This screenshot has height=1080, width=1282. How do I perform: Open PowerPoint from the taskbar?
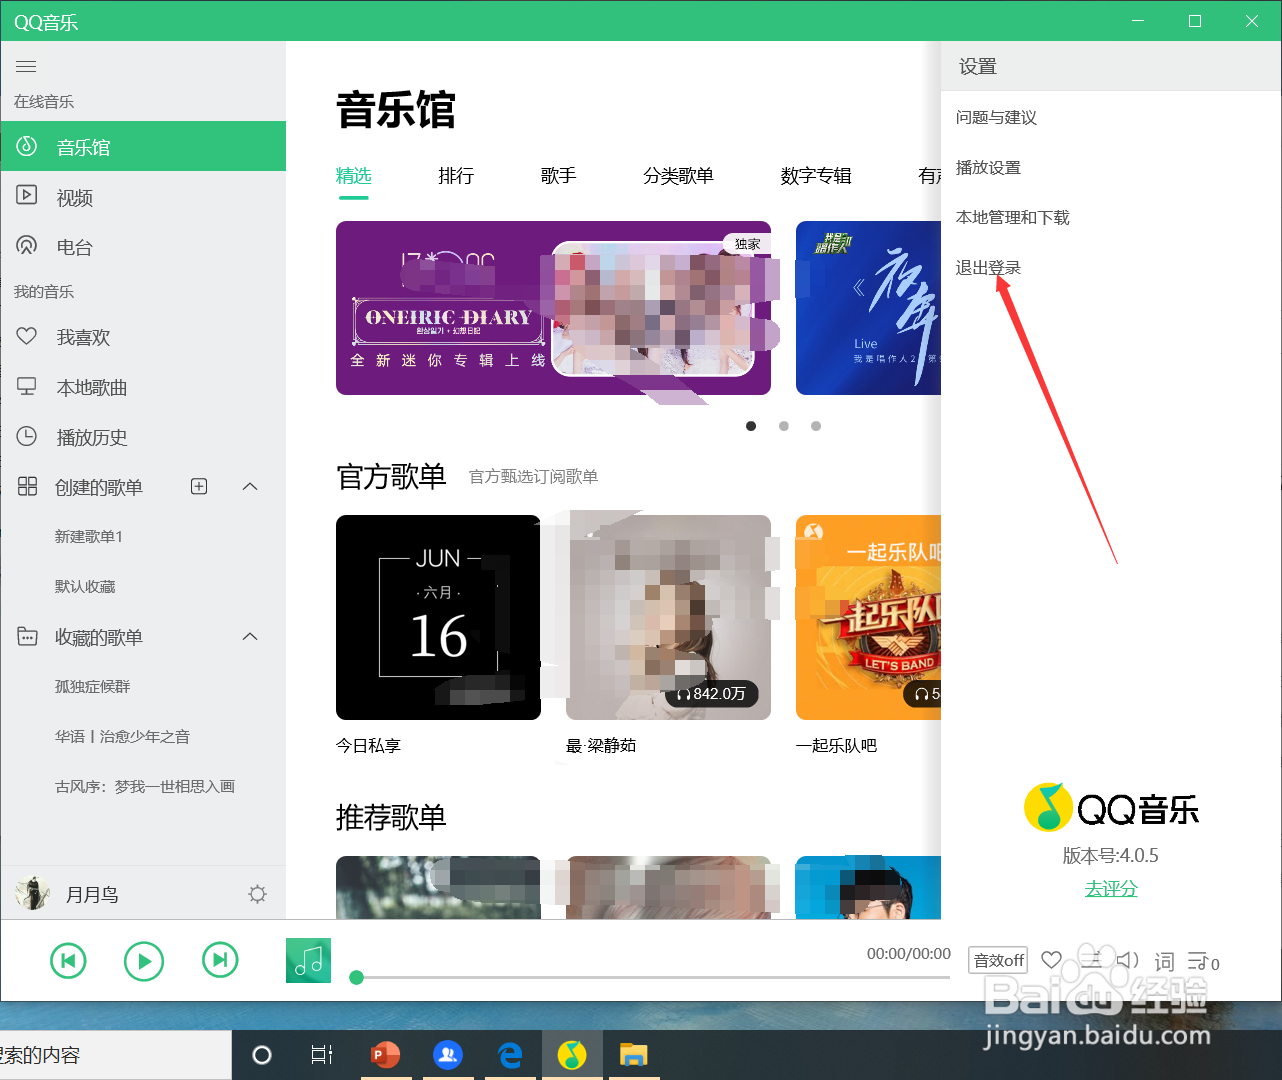pyautogui.click(x=385, y=1055)
